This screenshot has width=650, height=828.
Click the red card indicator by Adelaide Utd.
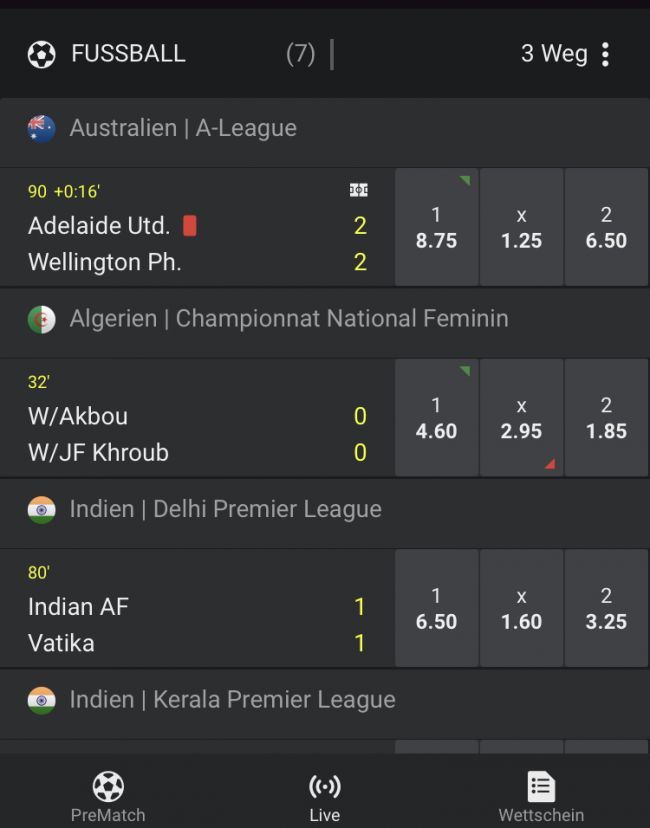[190, 226]
